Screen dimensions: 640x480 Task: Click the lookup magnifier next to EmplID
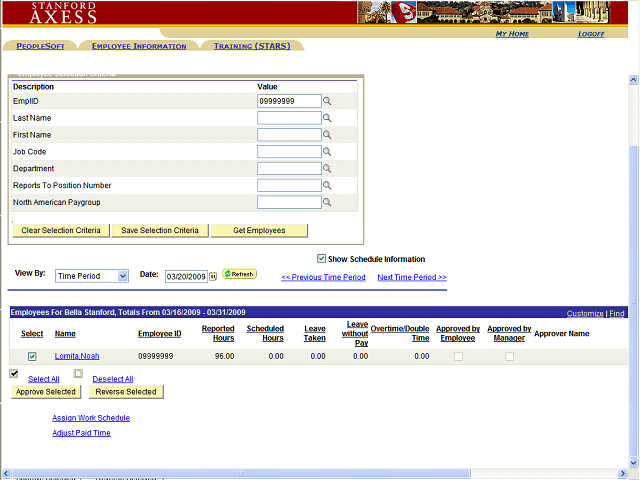[x=327, y=101]
